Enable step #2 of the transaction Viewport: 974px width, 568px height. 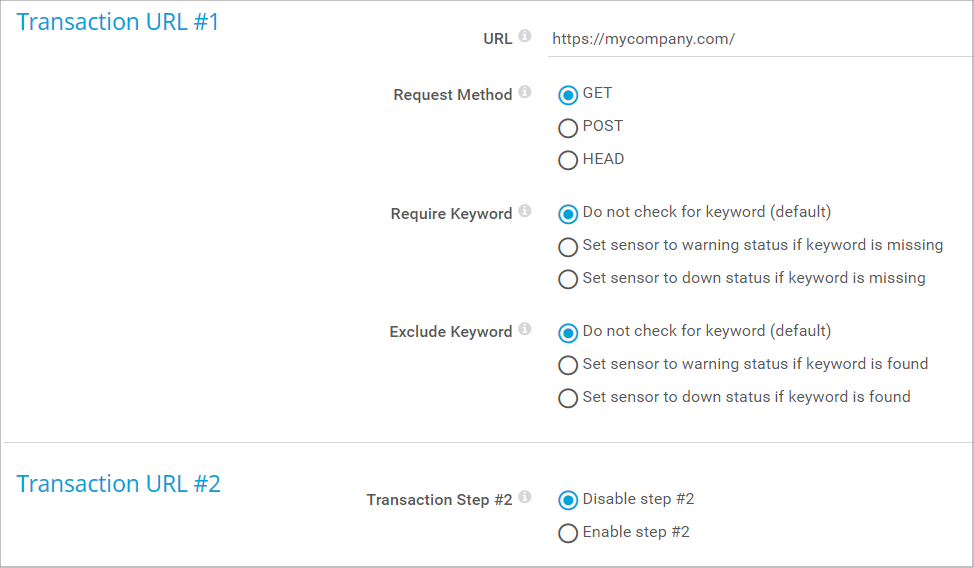point(568,533)
